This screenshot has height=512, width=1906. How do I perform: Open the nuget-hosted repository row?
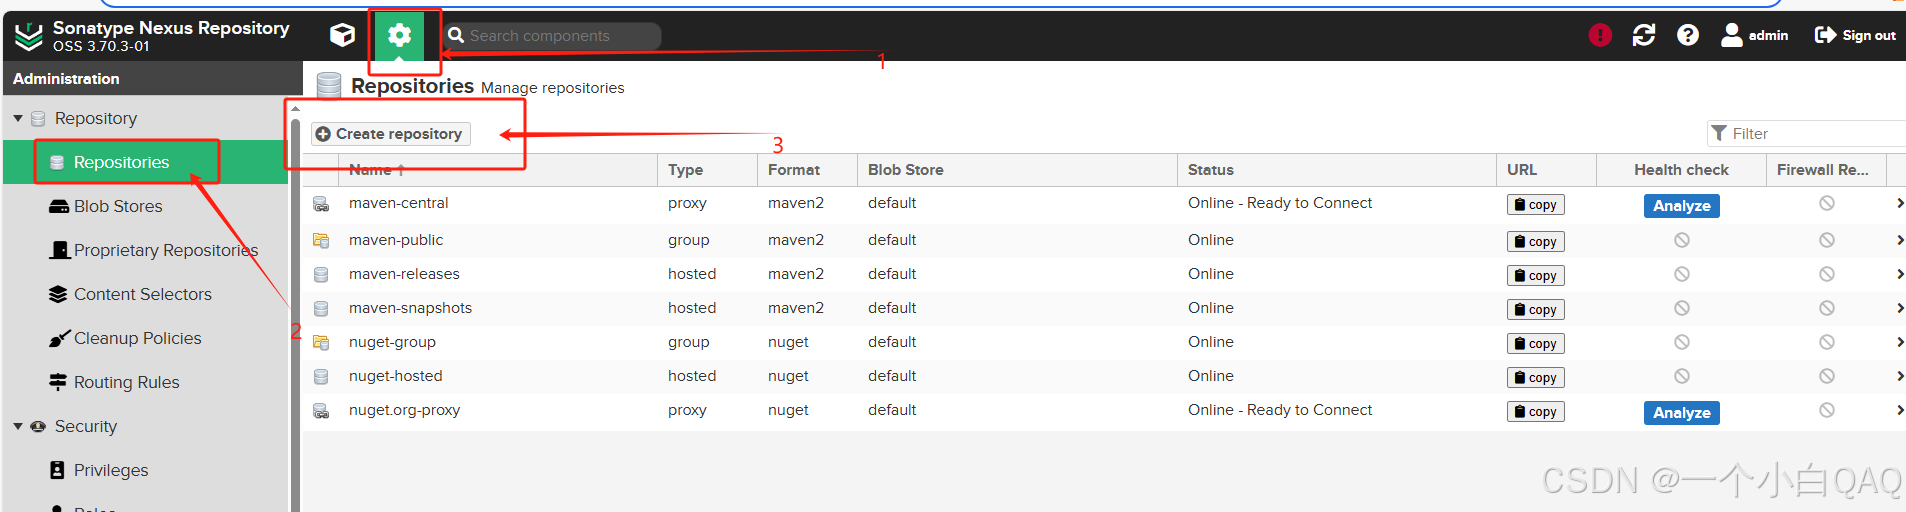point(1104,376)
